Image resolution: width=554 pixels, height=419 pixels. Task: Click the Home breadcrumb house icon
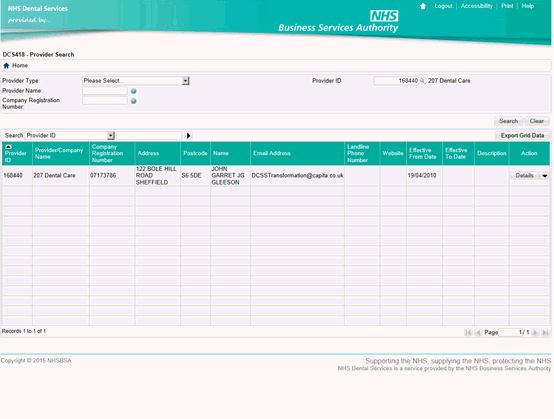(6, 66)
